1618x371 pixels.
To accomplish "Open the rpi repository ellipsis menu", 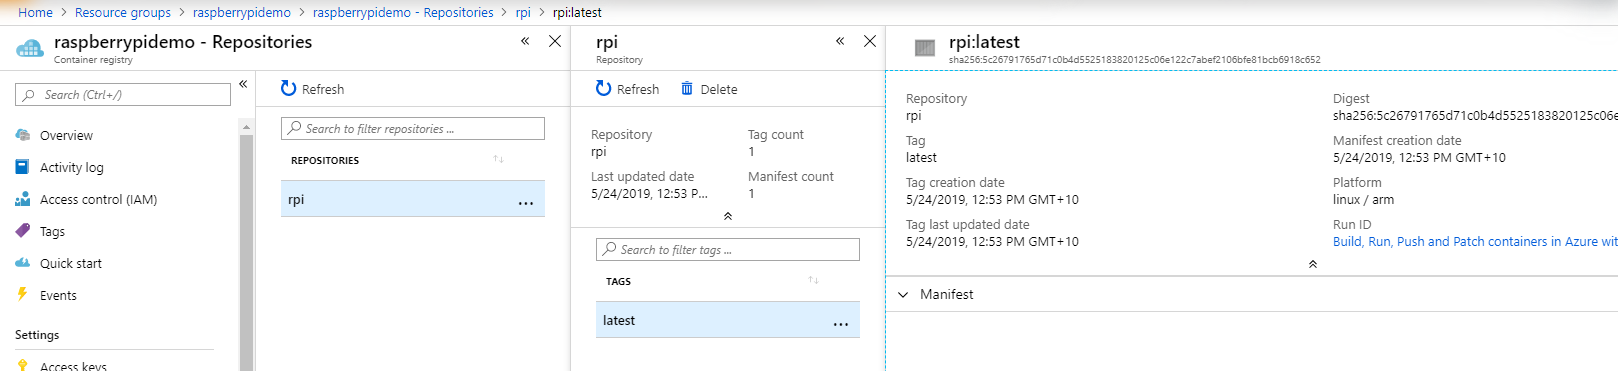I will [526, 203].
